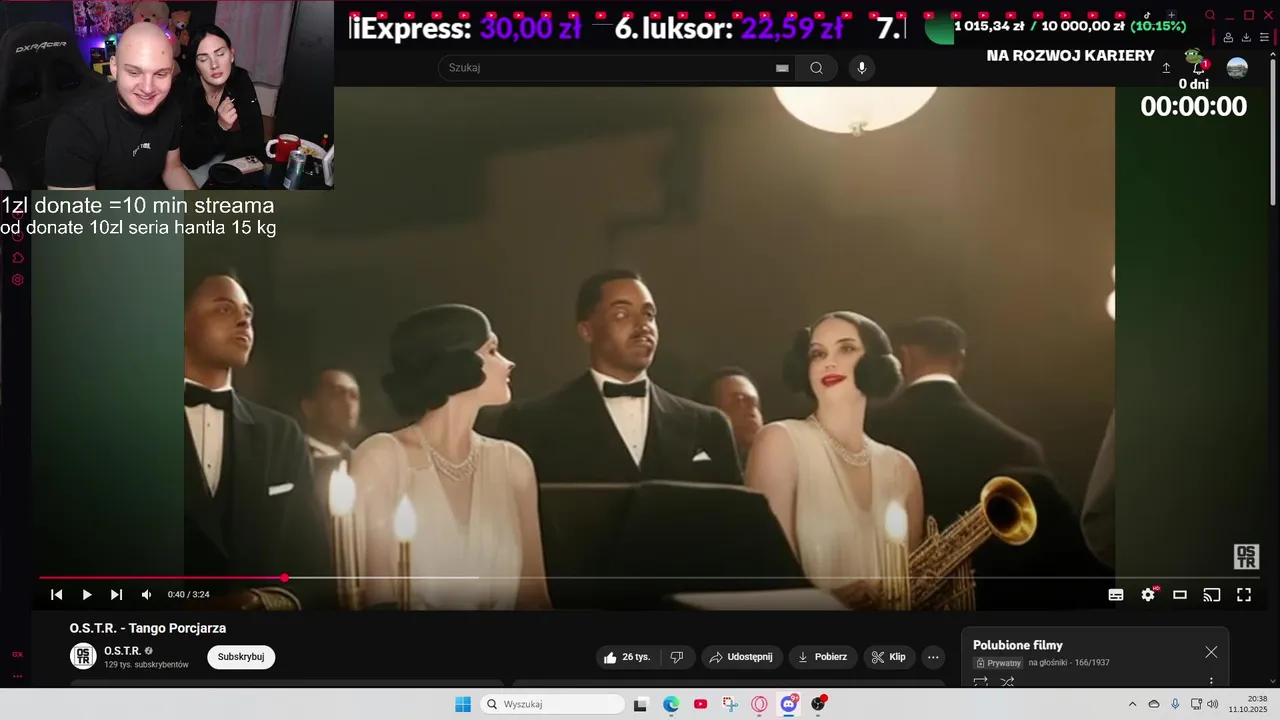Viewport: 1280px width, 720px height.
Task: Open the network tray icon
Action: (x=1196, y=704)
